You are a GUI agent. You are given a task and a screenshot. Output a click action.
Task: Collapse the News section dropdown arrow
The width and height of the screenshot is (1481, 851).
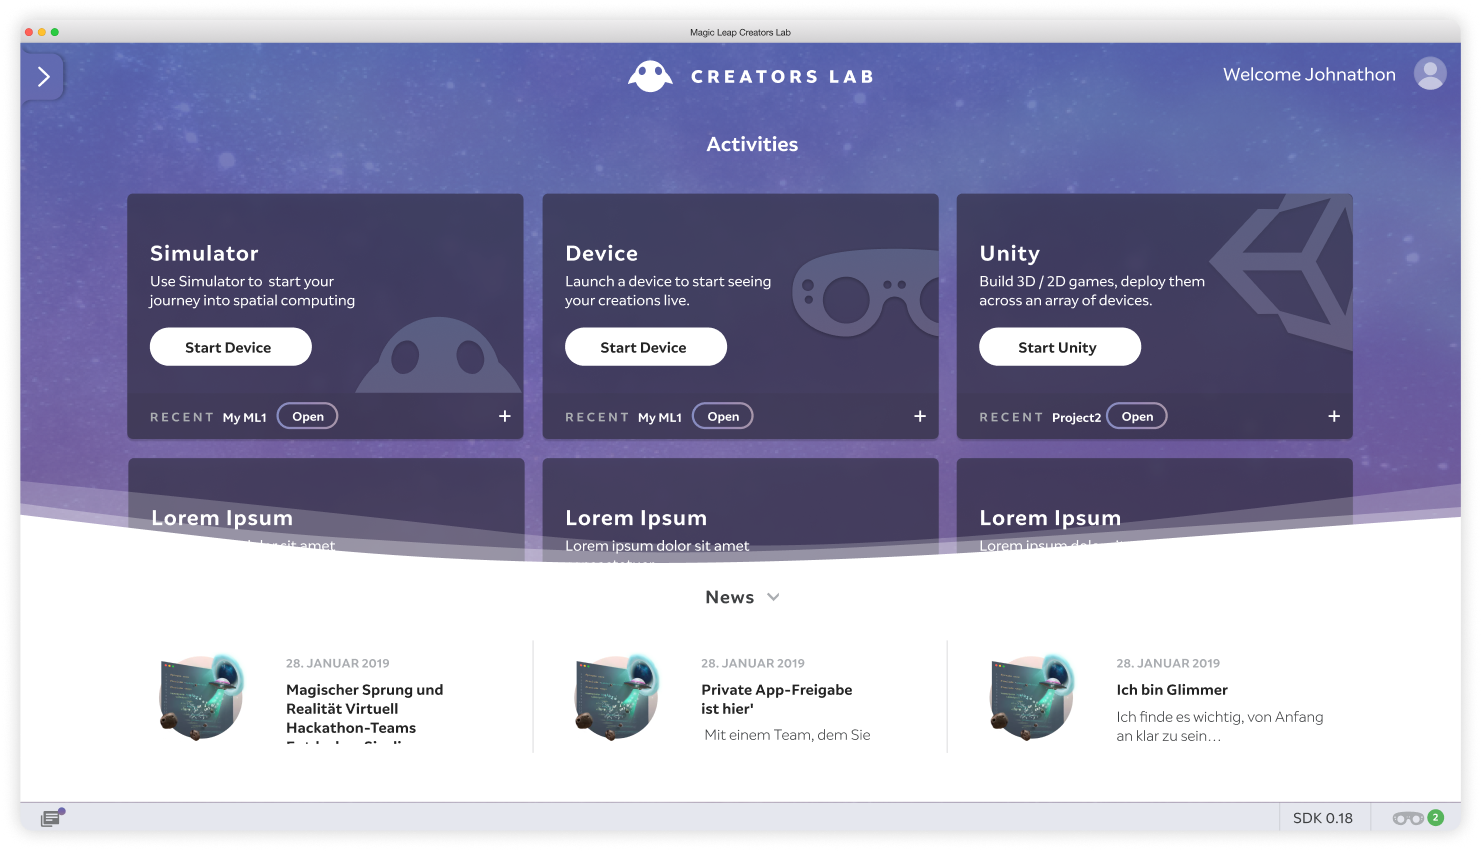[x=773, y=597]
